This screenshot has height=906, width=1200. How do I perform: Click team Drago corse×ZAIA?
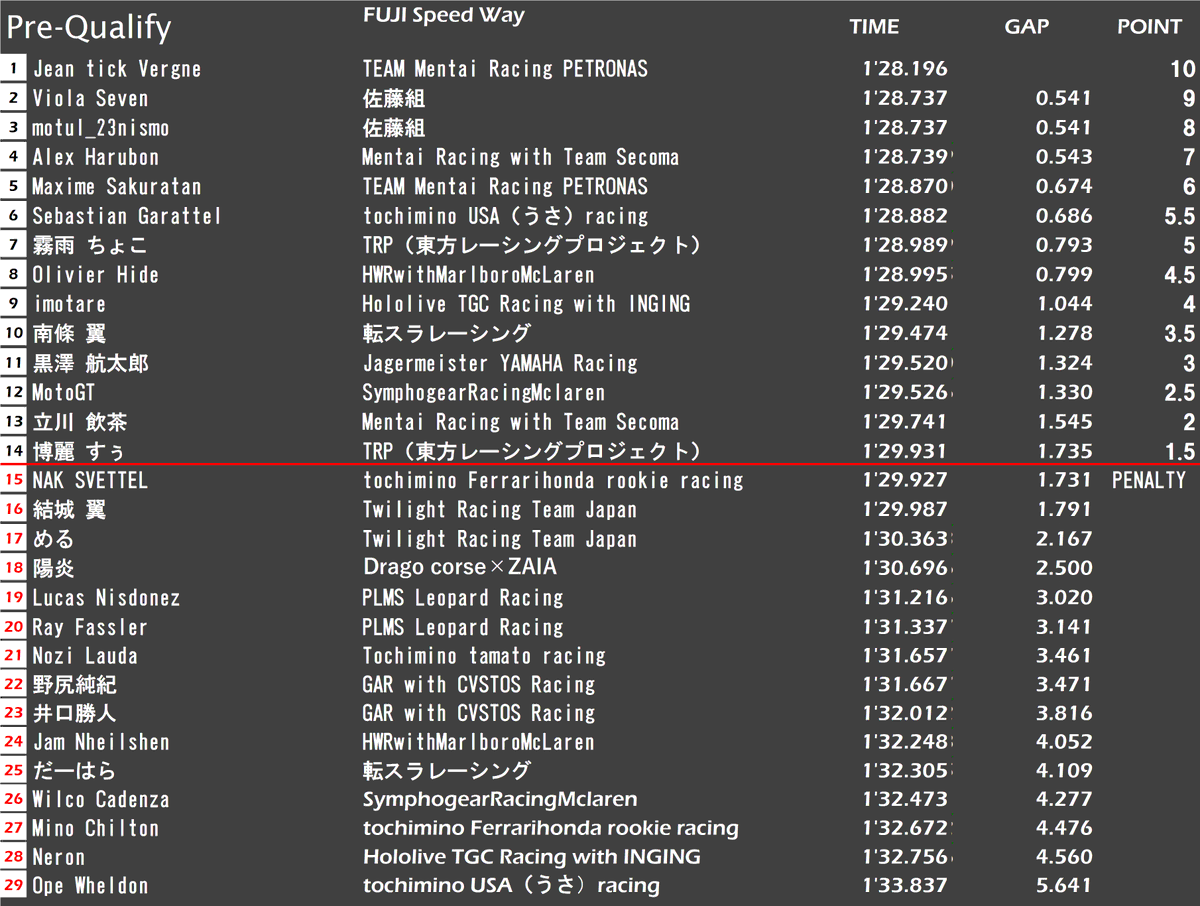pyautogui.click(x=460, y=568)
